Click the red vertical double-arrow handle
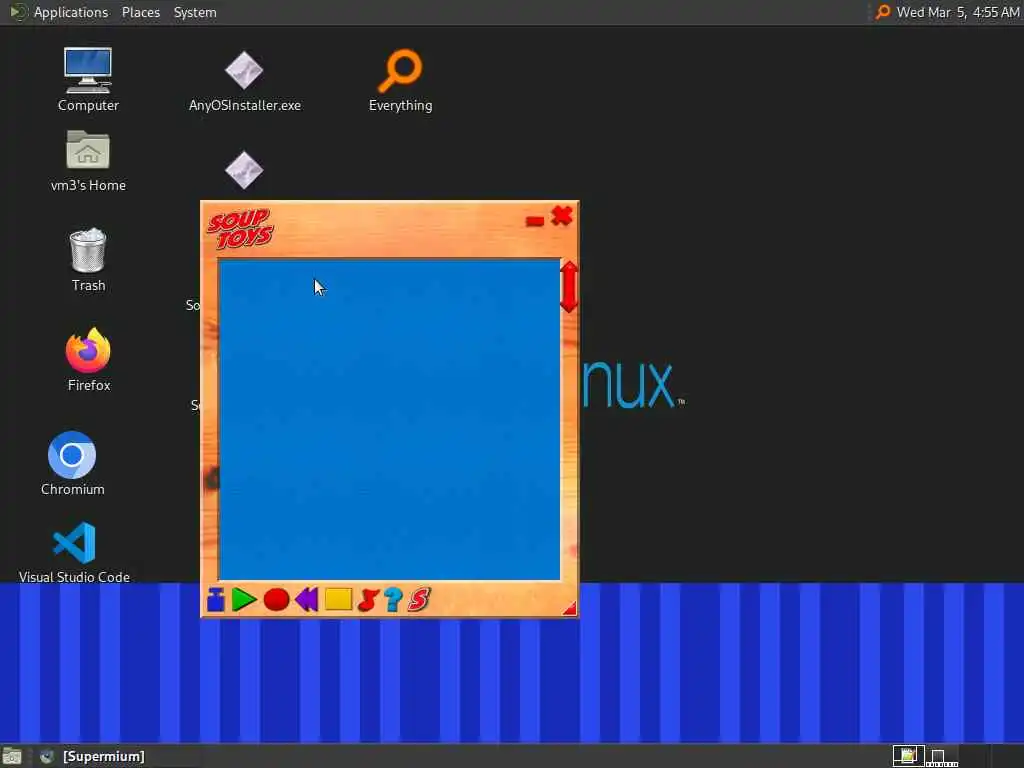This screenshot has height=768, width=1024. 569,287
